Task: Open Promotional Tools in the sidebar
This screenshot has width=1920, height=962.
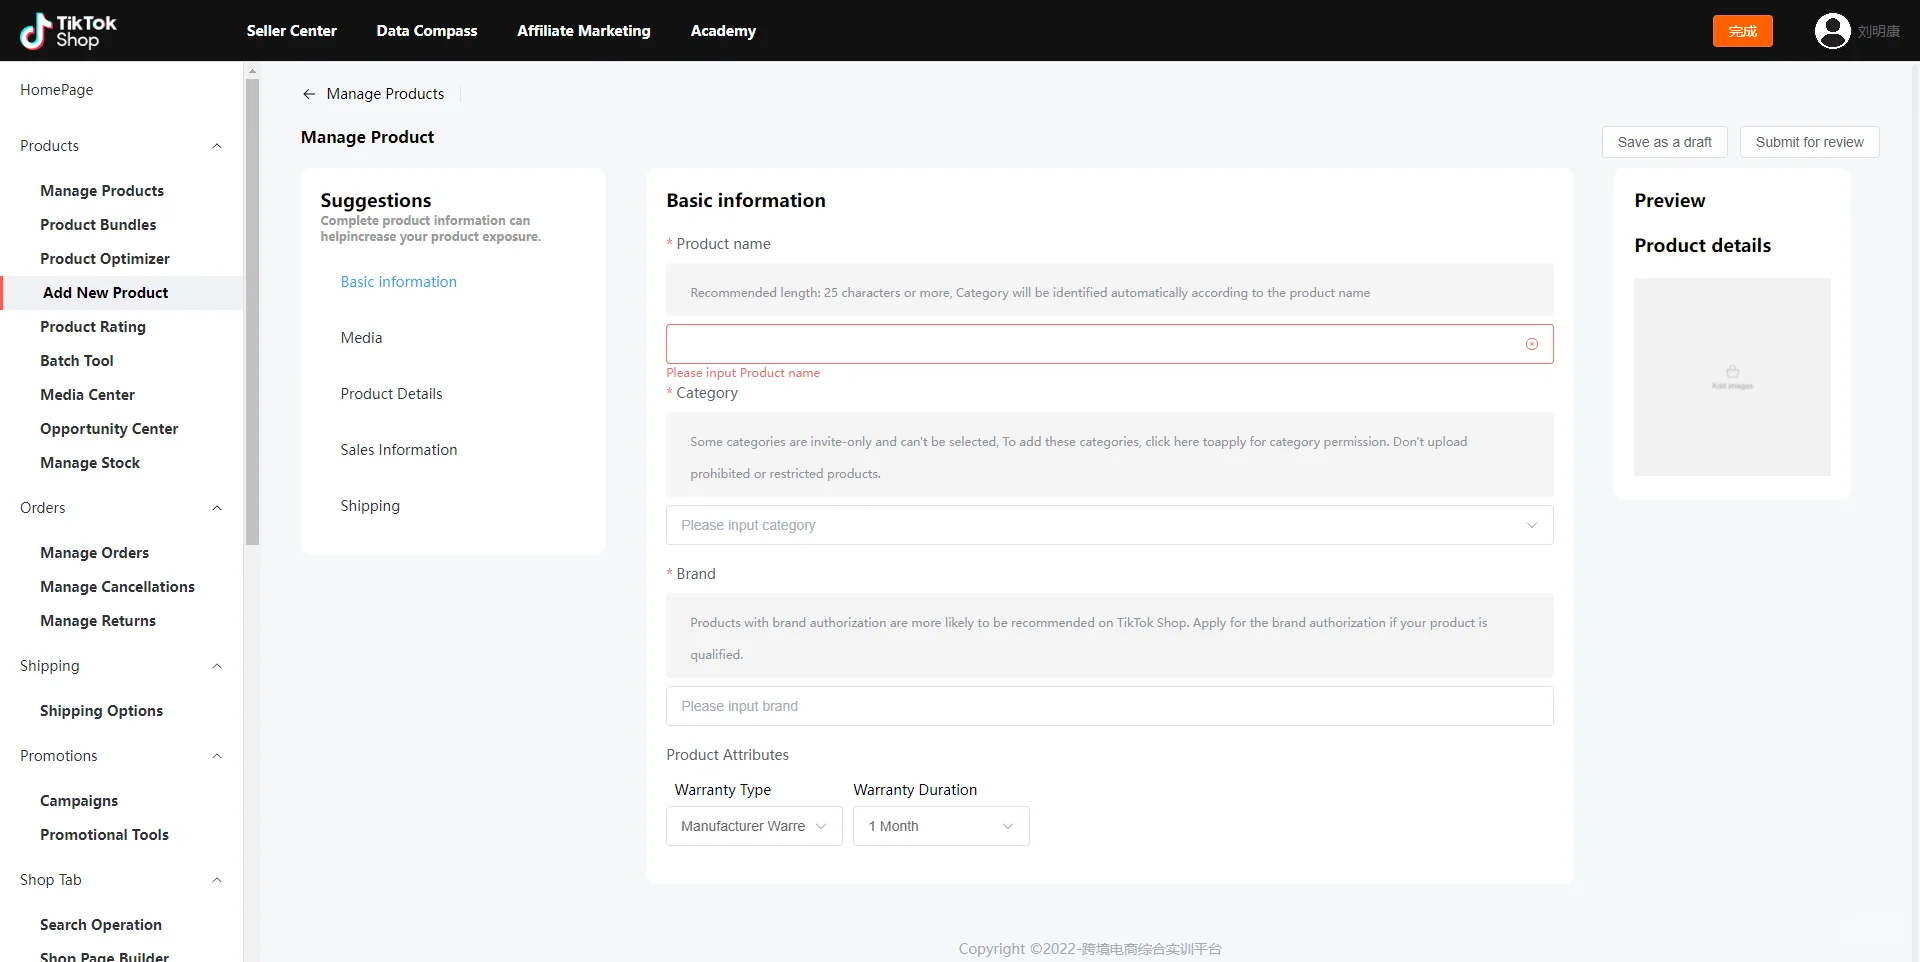Action: 104,835
